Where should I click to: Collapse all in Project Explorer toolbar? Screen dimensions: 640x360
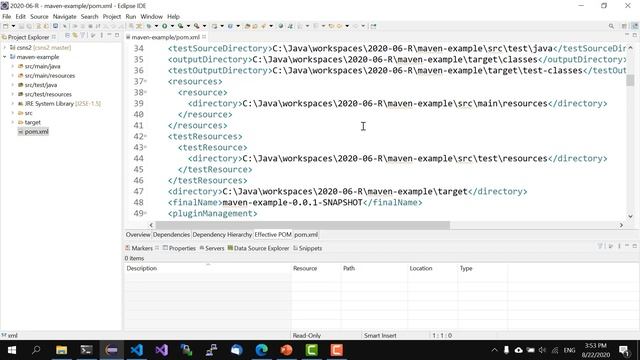[67, 36]
